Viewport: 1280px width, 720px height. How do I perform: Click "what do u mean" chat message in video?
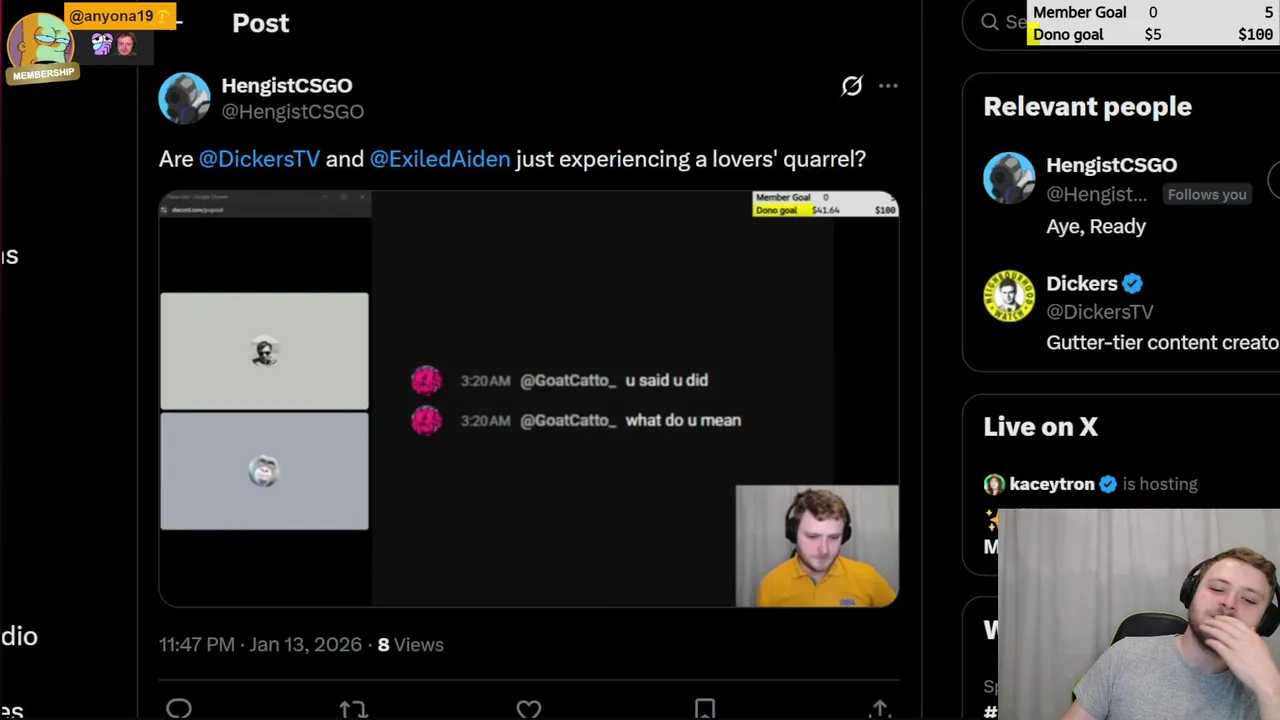pos(683,421)
